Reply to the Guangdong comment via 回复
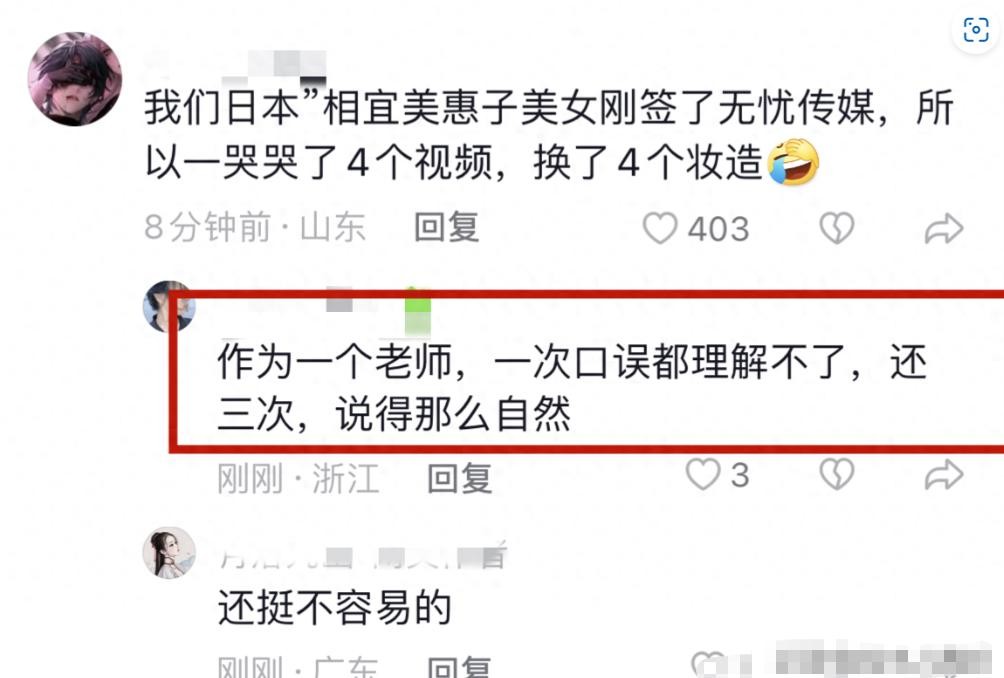The height and width of the screenshot is (678, 1004). (459, 667)
